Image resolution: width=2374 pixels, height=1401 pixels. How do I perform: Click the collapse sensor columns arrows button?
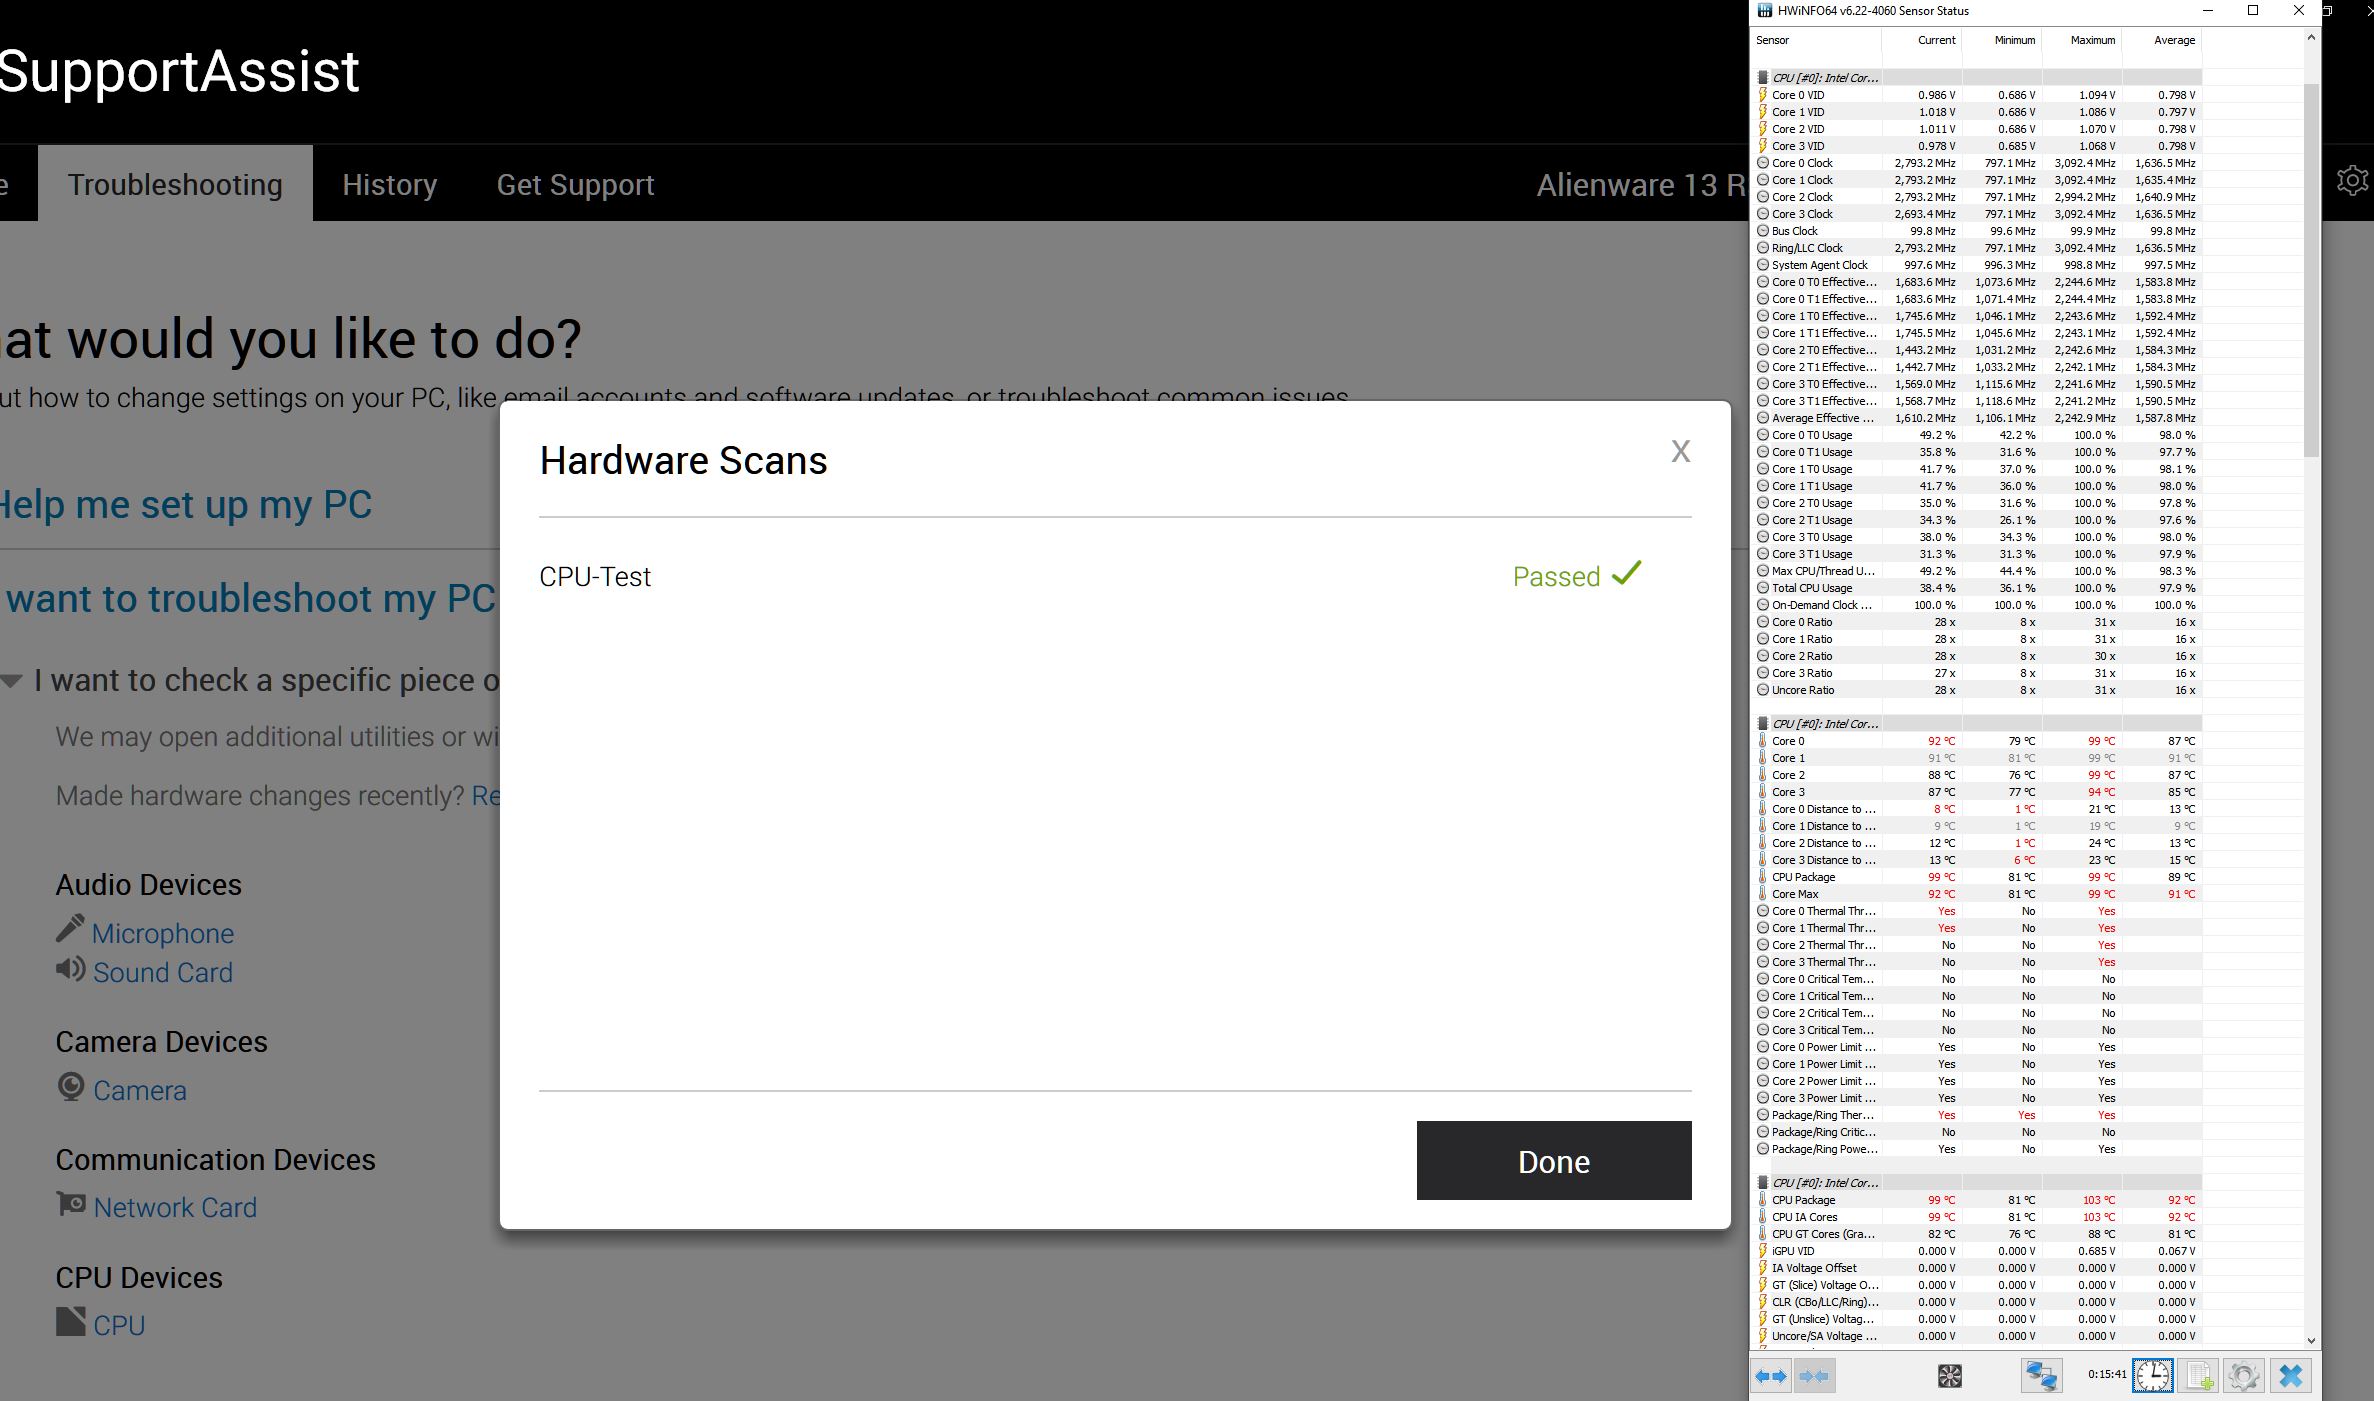[1814, 1376]
